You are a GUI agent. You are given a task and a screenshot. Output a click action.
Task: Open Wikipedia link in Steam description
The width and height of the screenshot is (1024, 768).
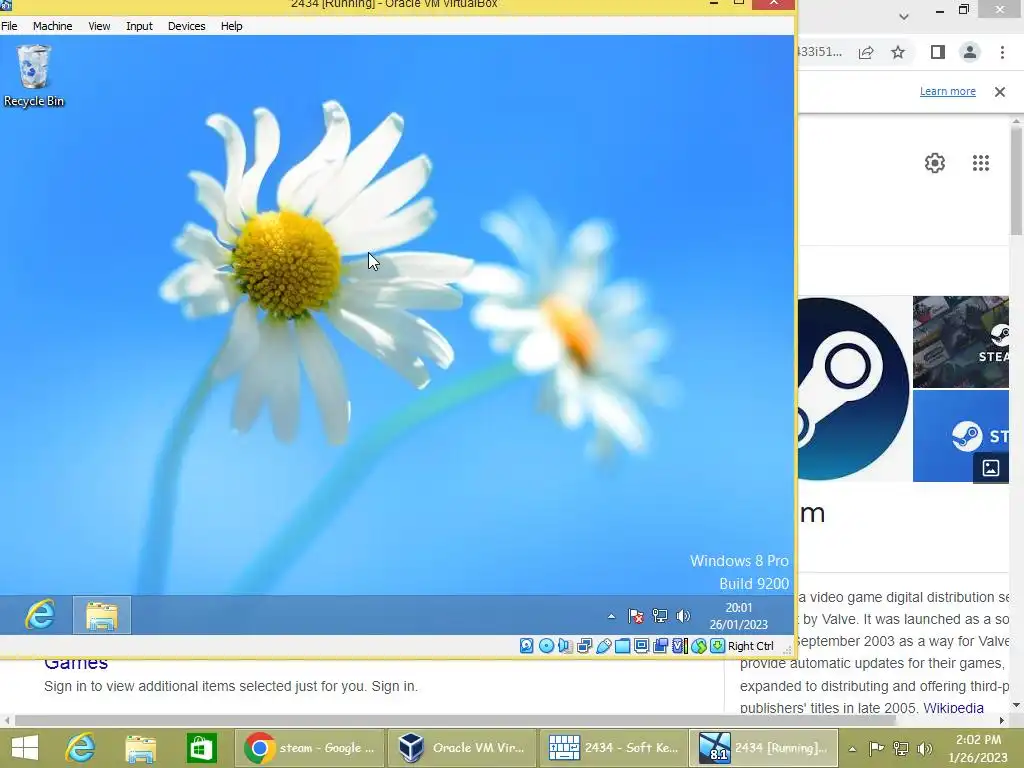pos(953,708)
